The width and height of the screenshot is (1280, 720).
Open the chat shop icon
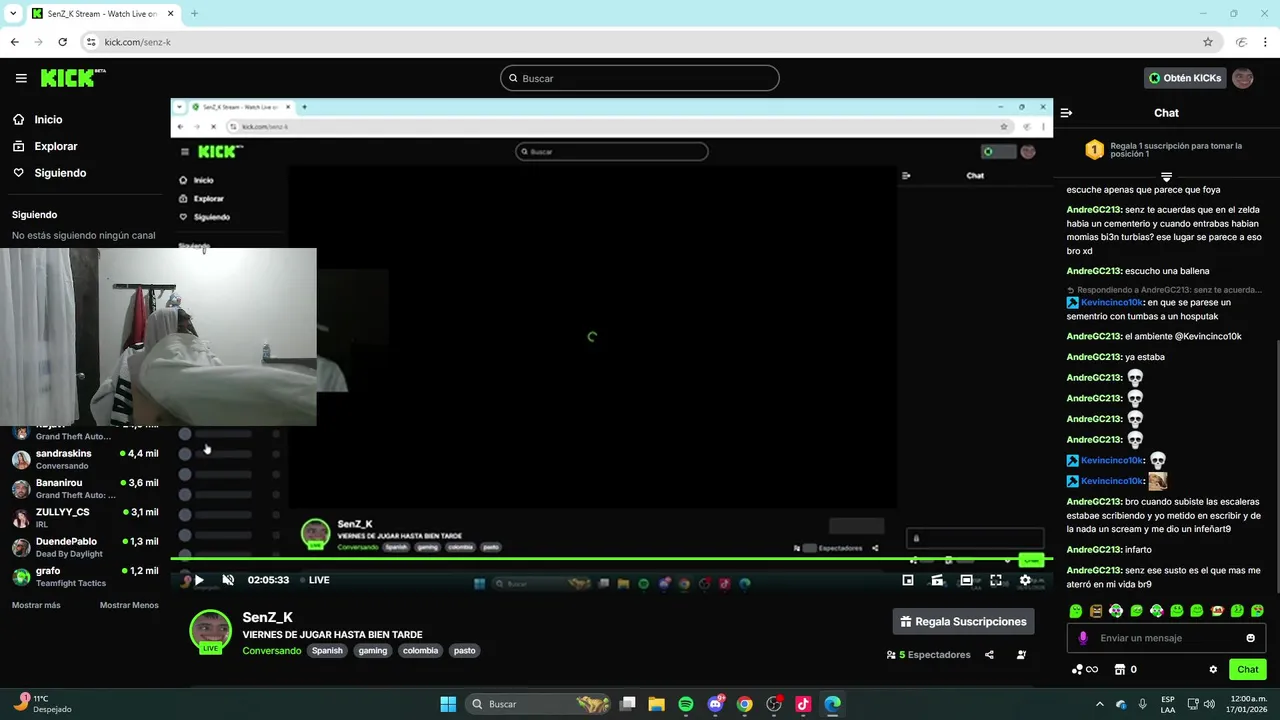1120,669
